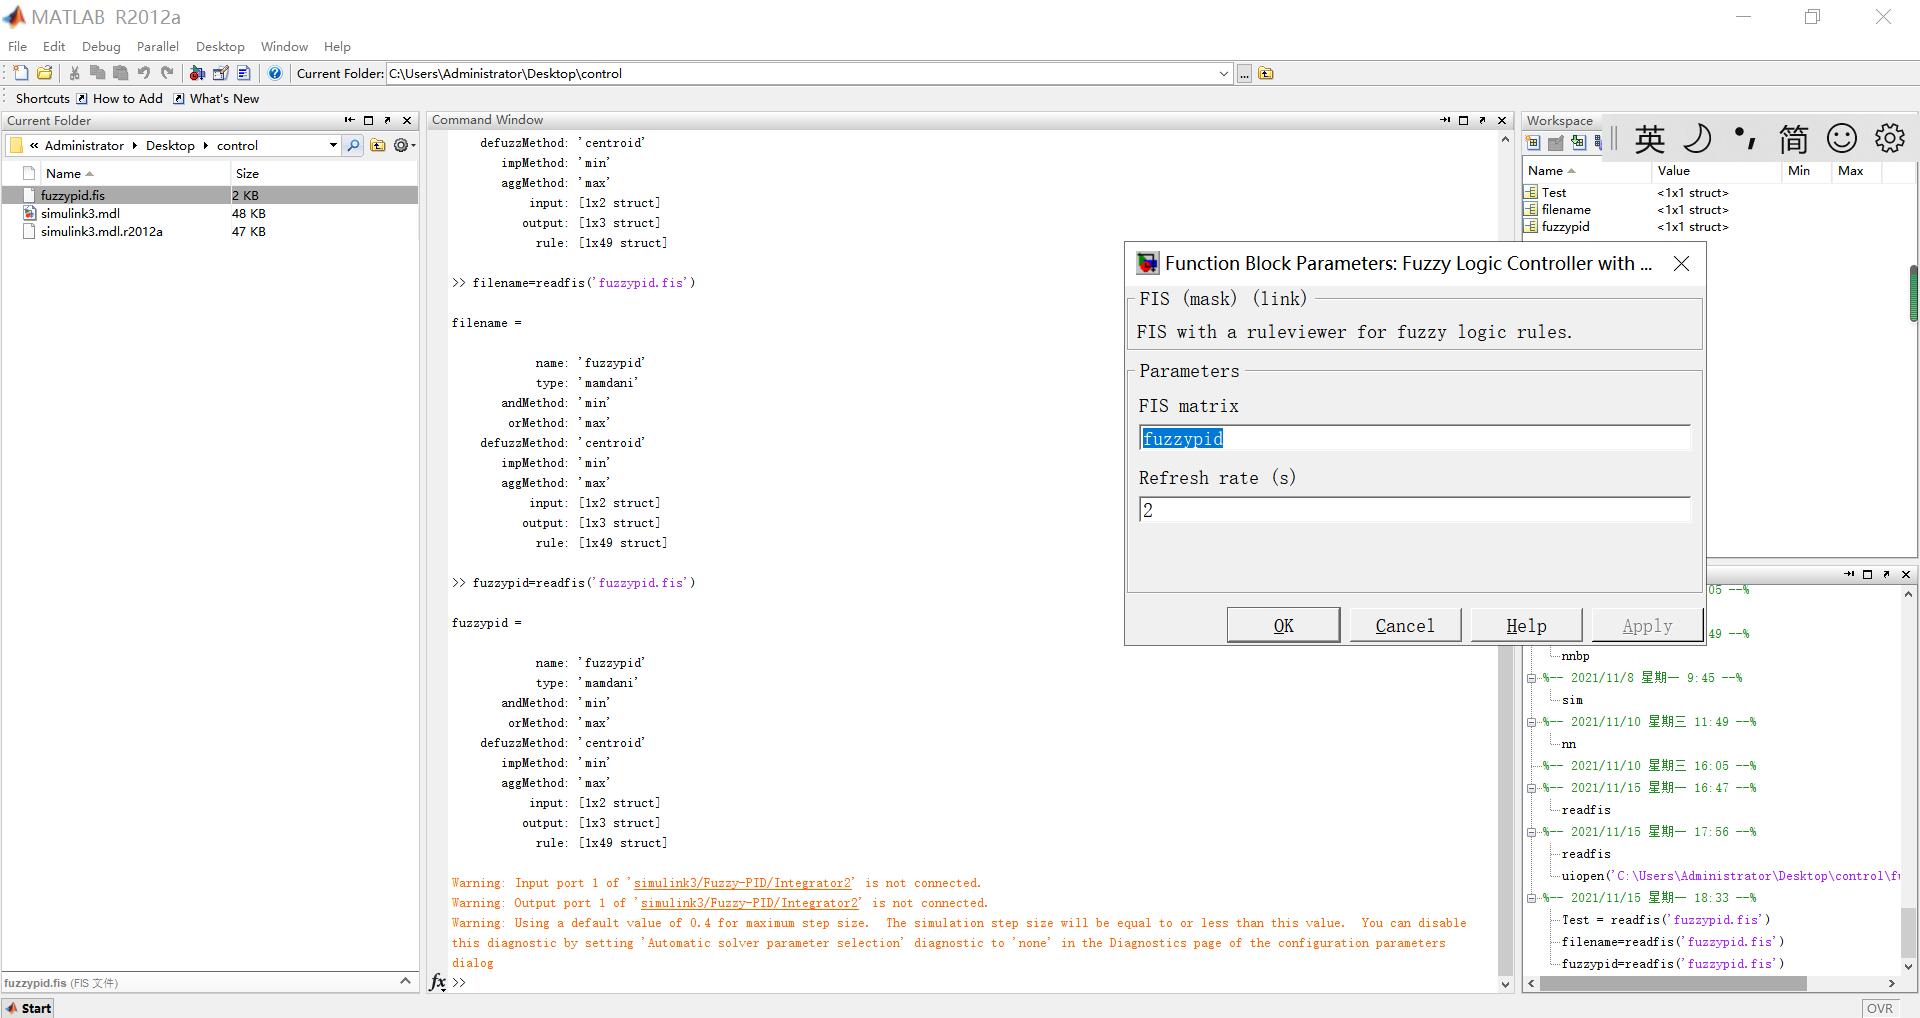The height and width of the screenshot is (1018, 1920).
Task: Create a new script via the new file icon
Action: point(22,72)
